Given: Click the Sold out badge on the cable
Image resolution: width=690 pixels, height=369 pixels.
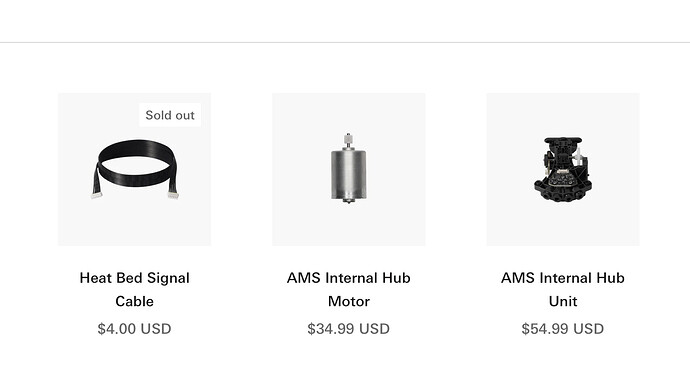Looking at the screenshot, I should click(x=170, y=115).
